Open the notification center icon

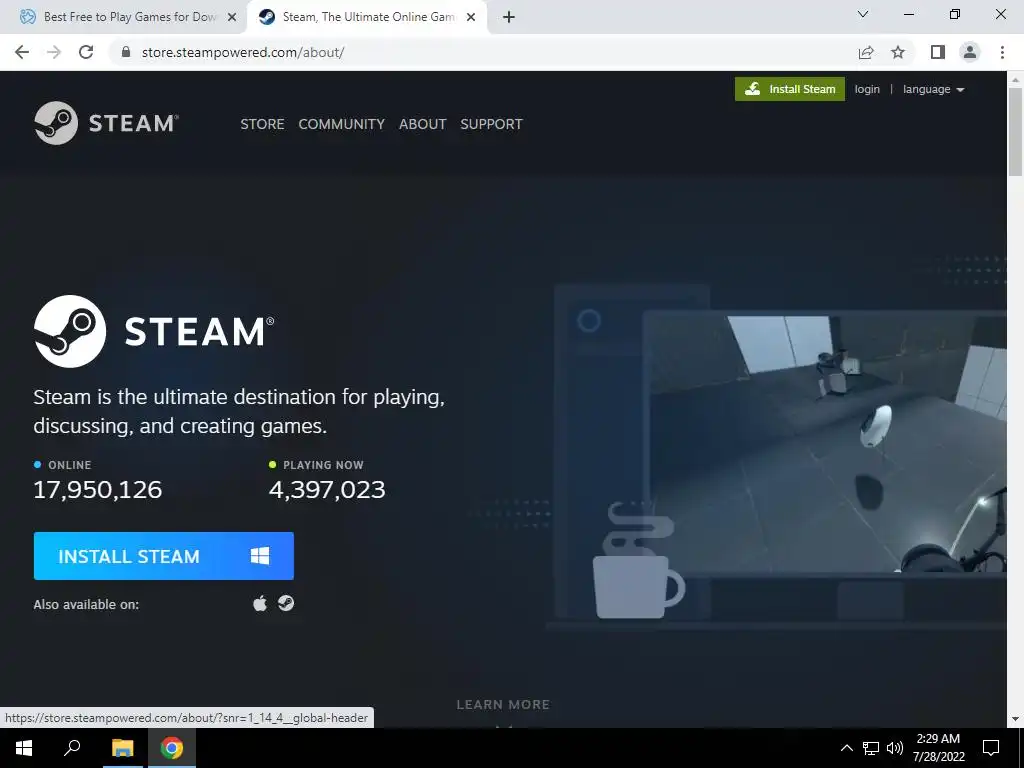click(991, 748)
